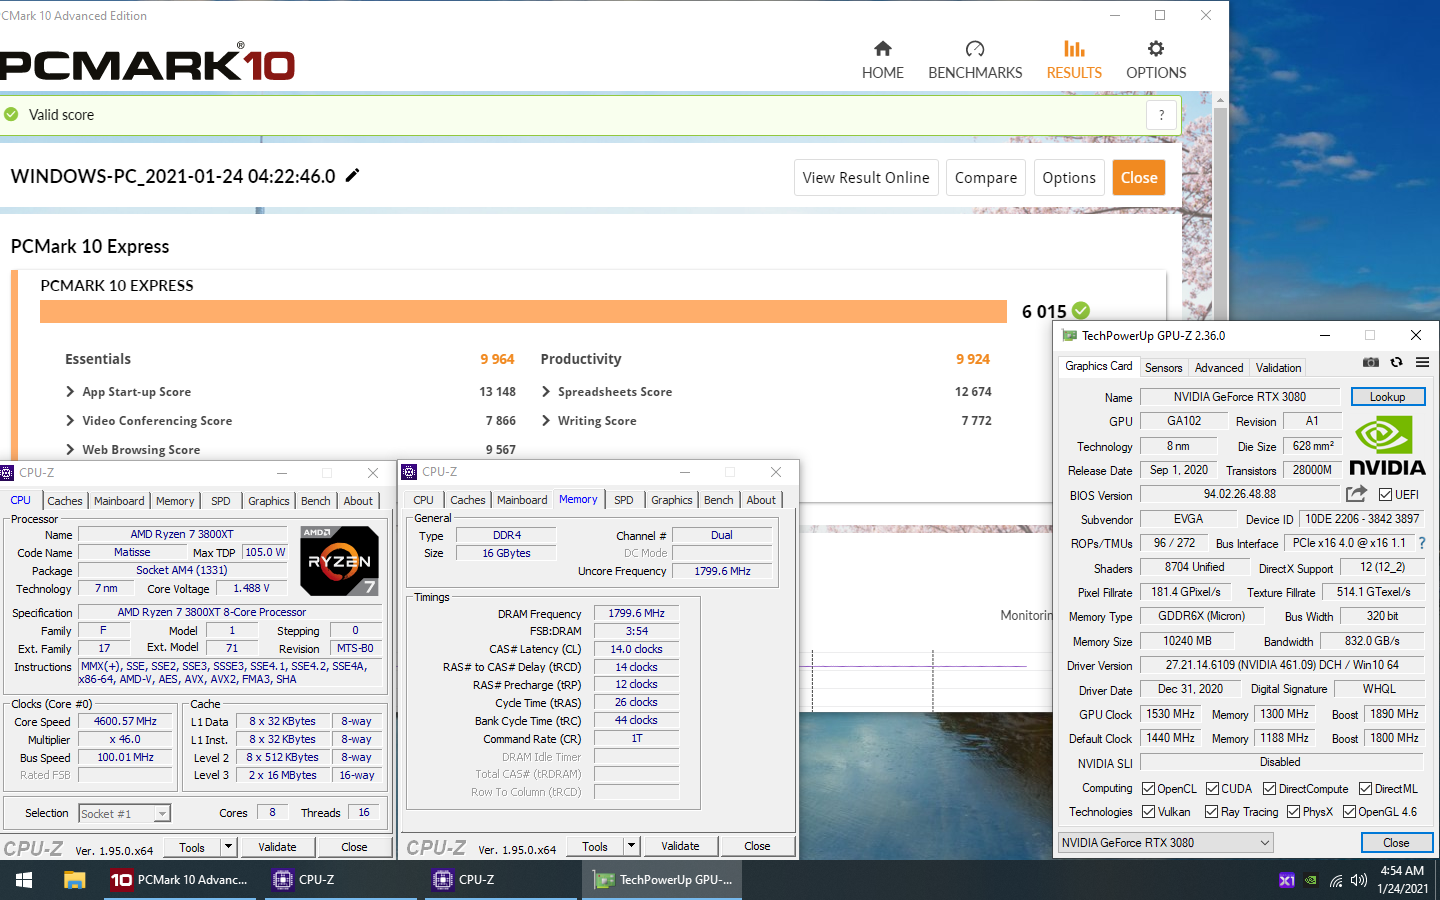Click the help question mark button

1161,115
